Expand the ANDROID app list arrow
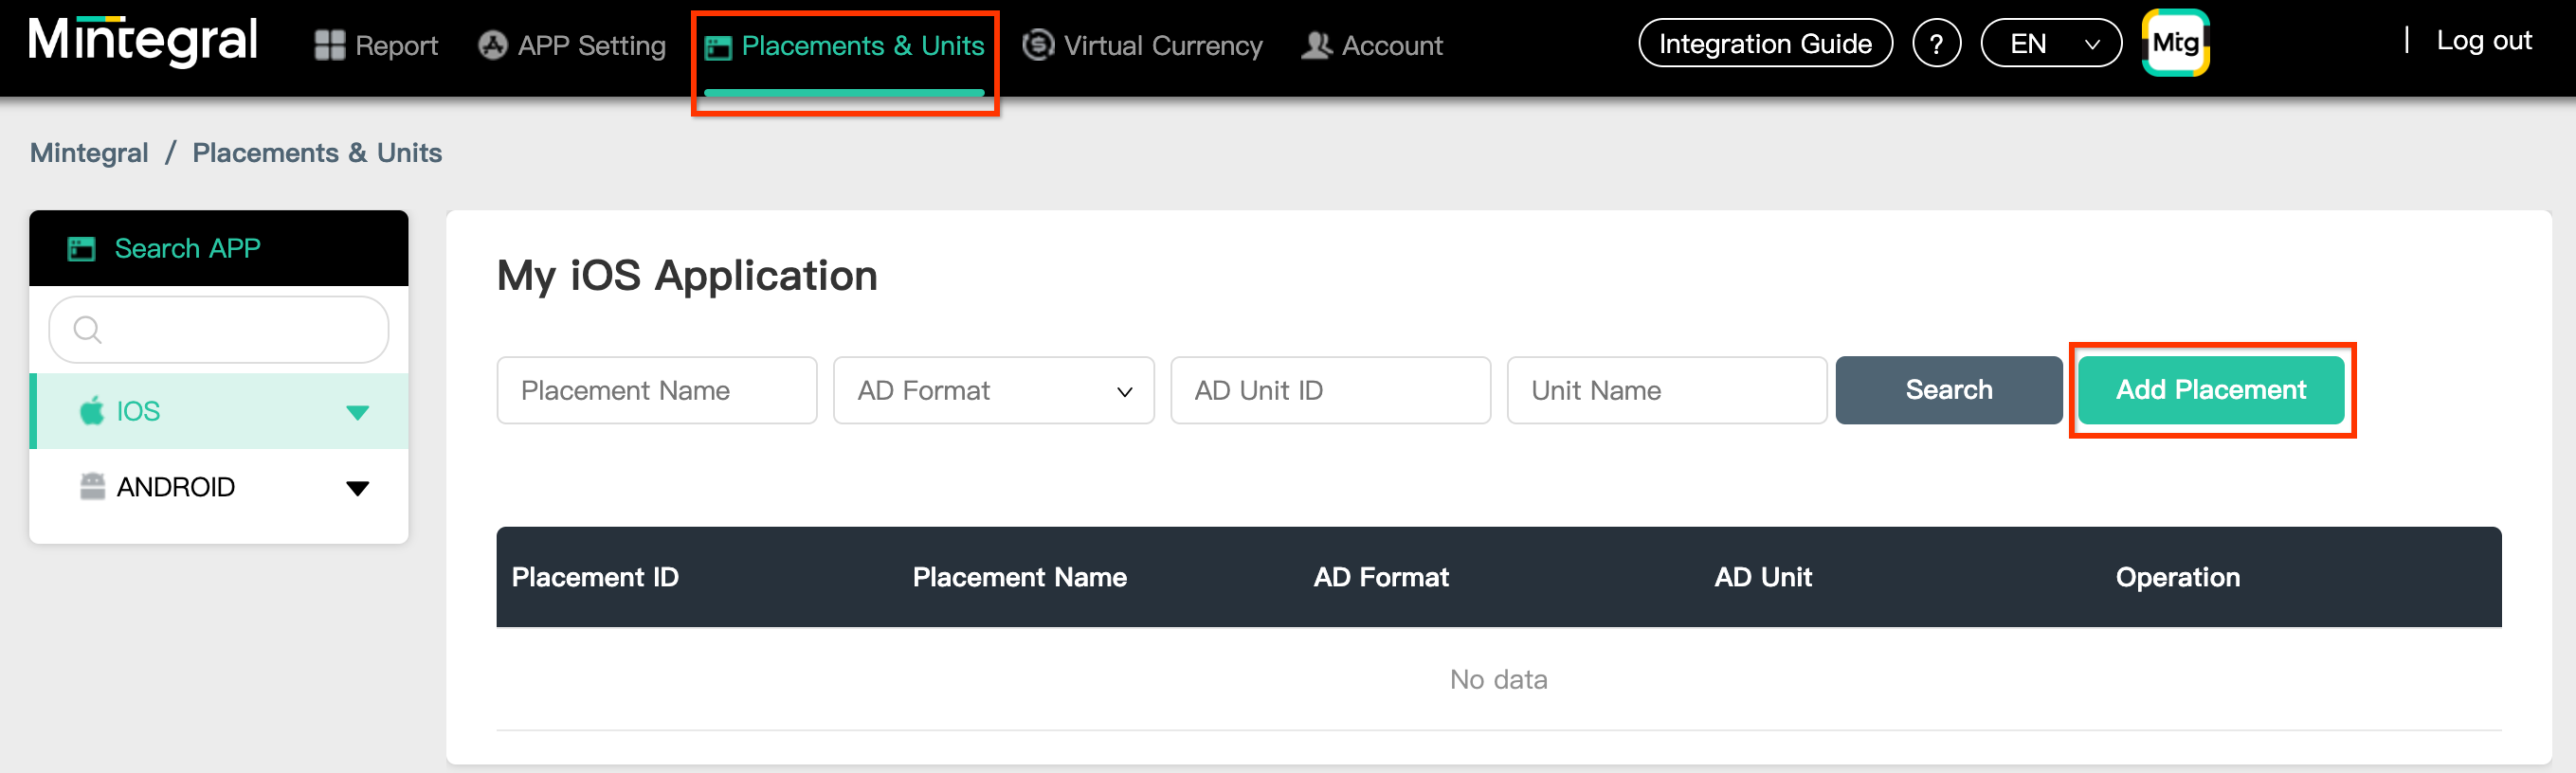The height and width of the screenshot is (773, 2576). coord(357,488)
